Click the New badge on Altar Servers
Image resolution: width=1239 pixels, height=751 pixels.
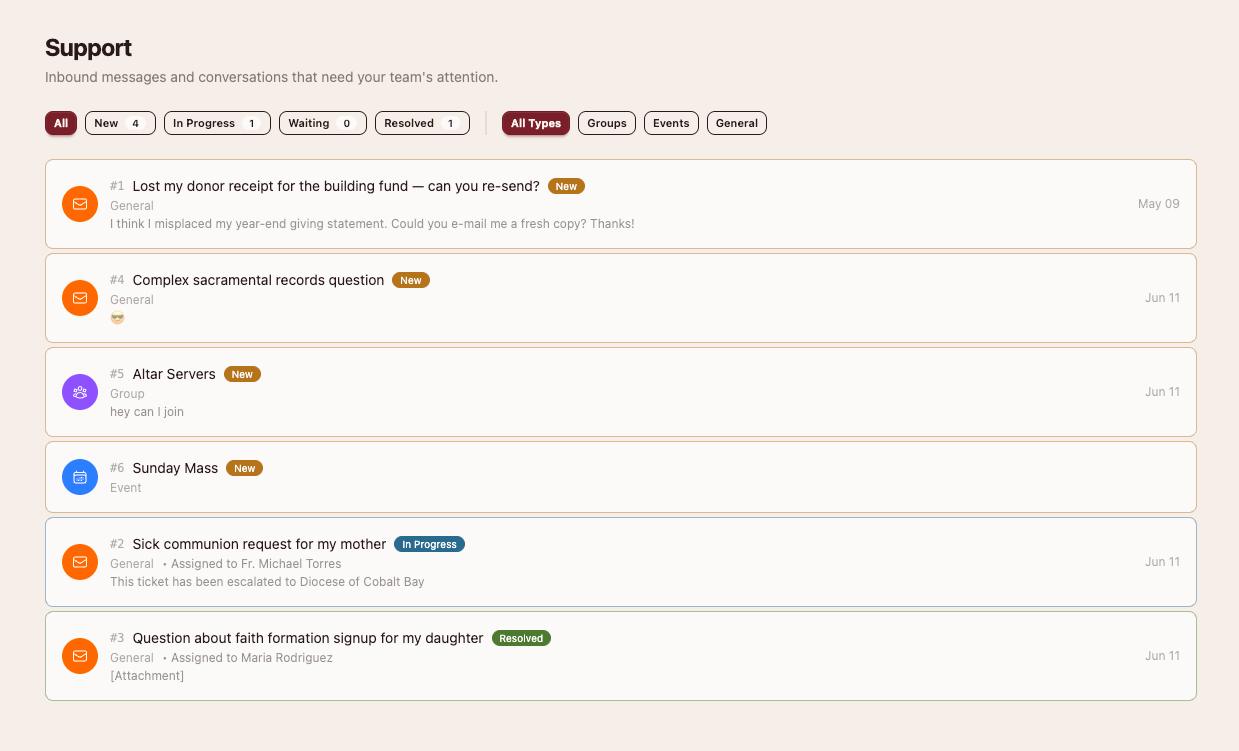[242, 374]
